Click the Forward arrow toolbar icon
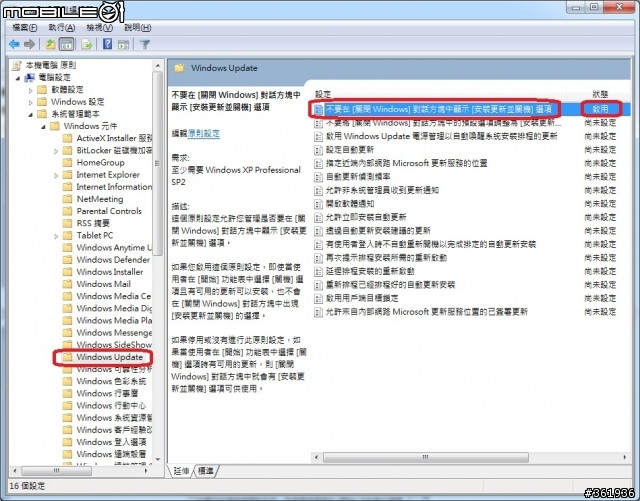The image size is (640, 501). [x=29, y=44]
